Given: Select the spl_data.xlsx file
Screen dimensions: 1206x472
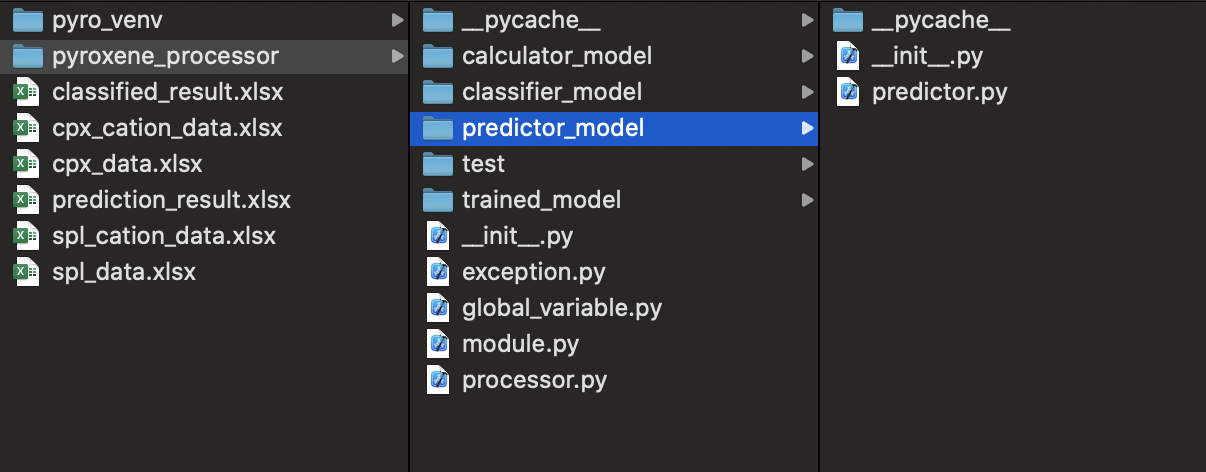Looking at the screenshot, I should (124, 272).
